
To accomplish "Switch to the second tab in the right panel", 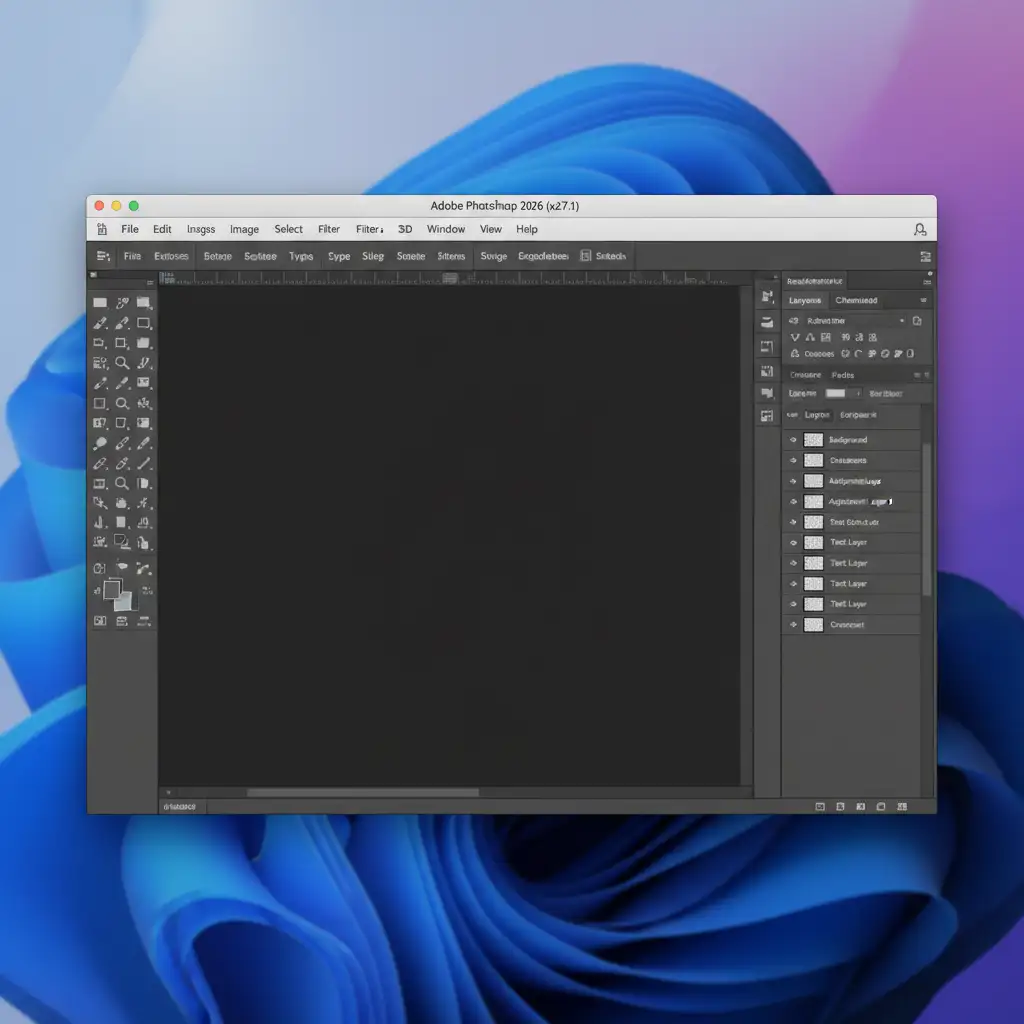I will click(855, 300).
